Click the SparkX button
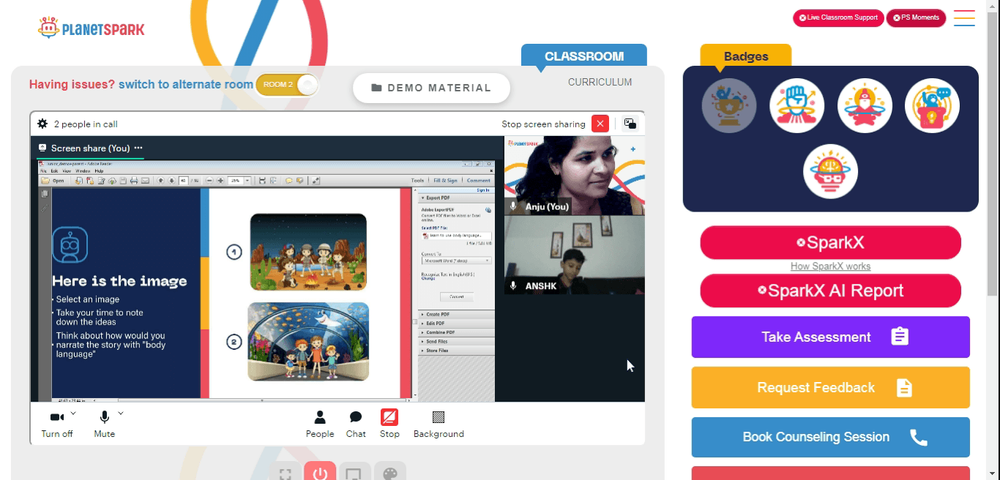 coord(830,242)
